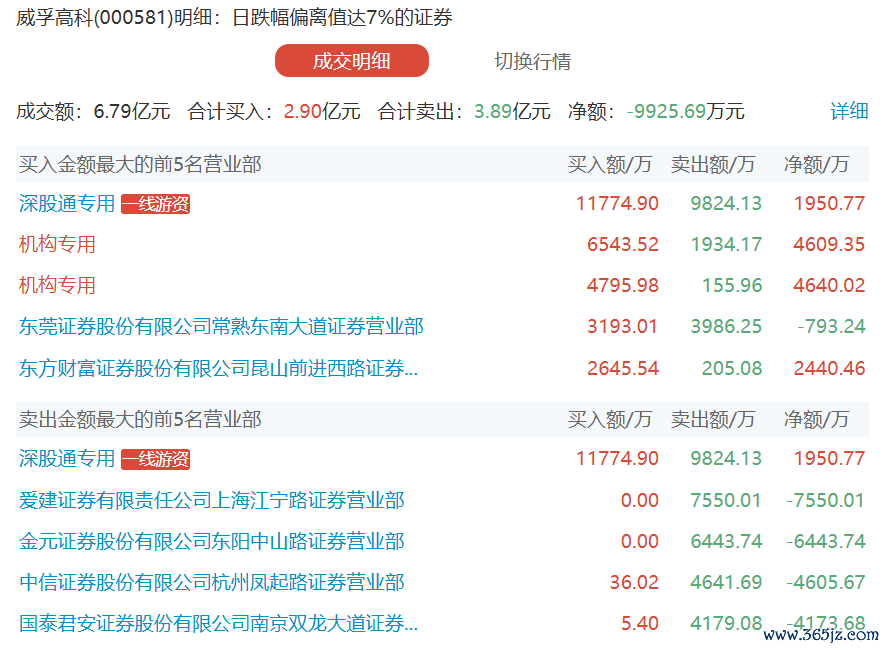The width and height of the screenshot is (886, 650).
Task: Click sell amount 155.96
Action: [x=732, y=285]
